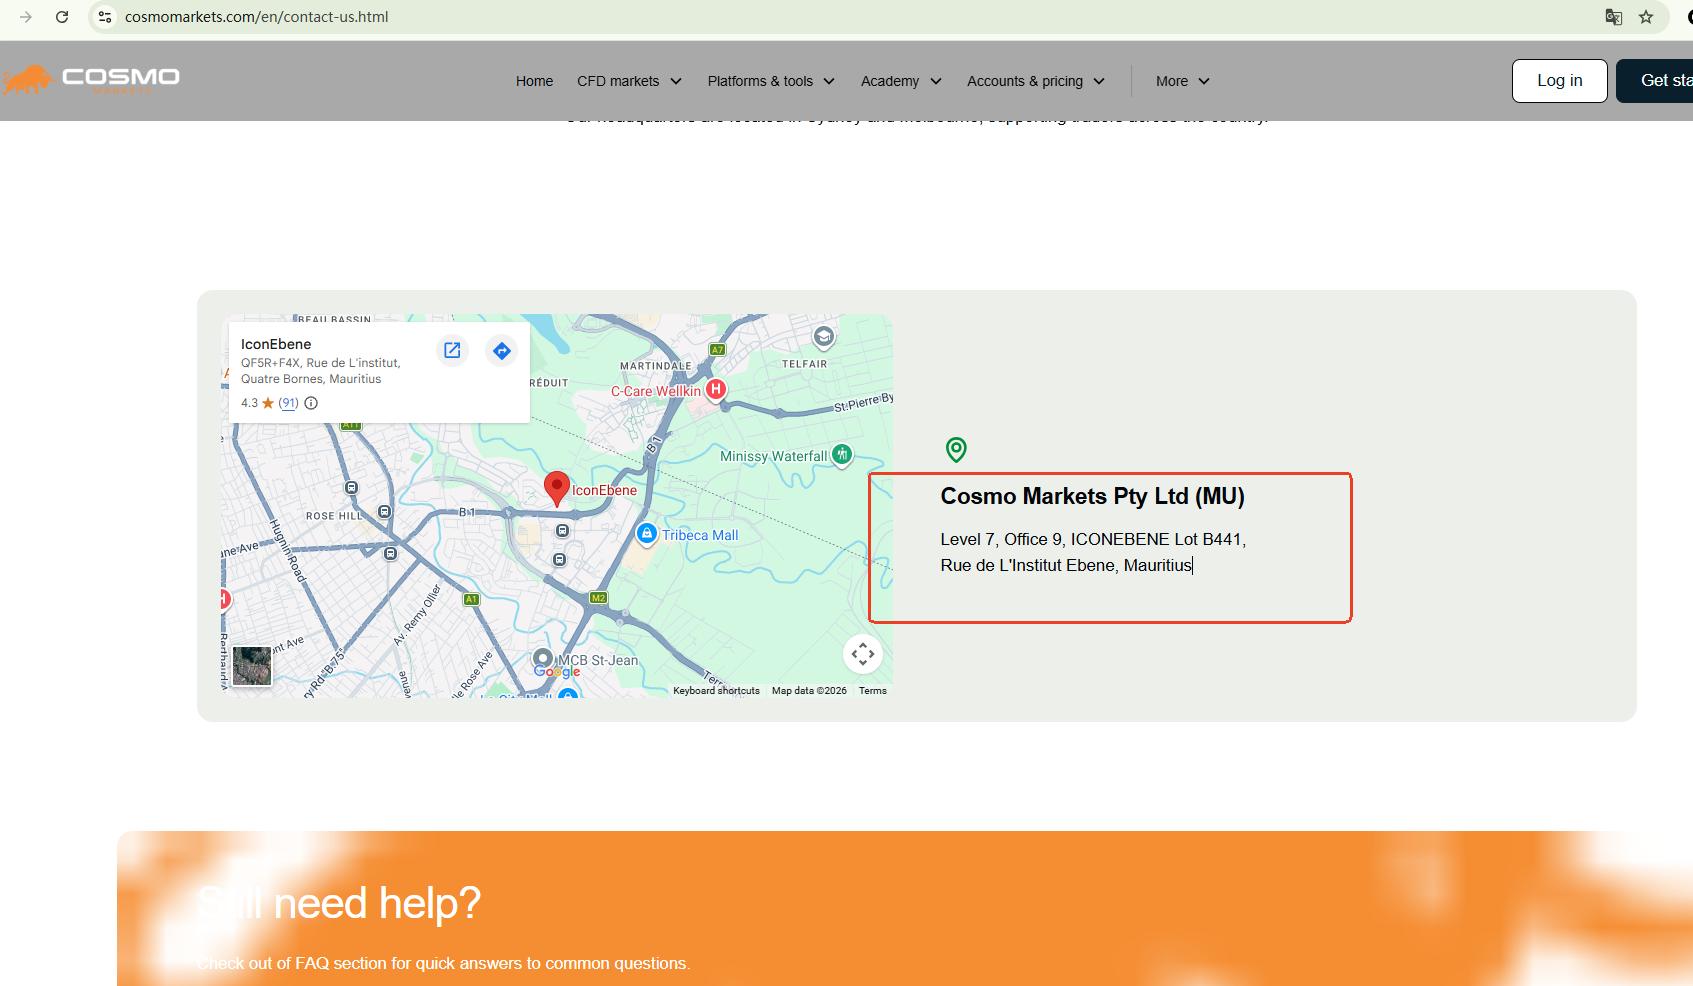Screen dimensions: 1693x986
Task: Toggle fullscreen map view
Action: pos(862,654)
